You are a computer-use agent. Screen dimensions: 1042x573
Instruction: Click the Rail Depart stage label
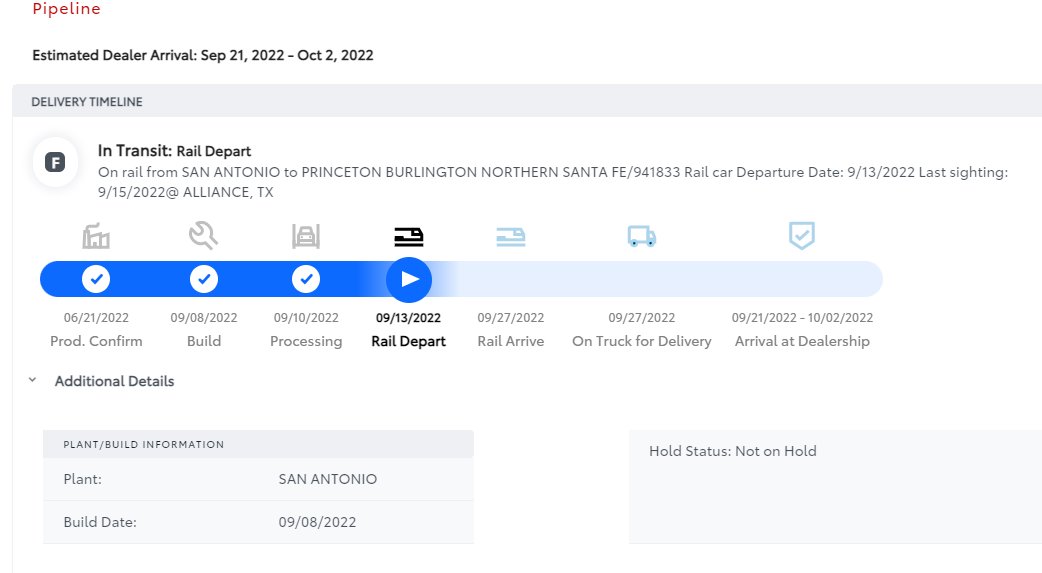[x=408, y=341]
